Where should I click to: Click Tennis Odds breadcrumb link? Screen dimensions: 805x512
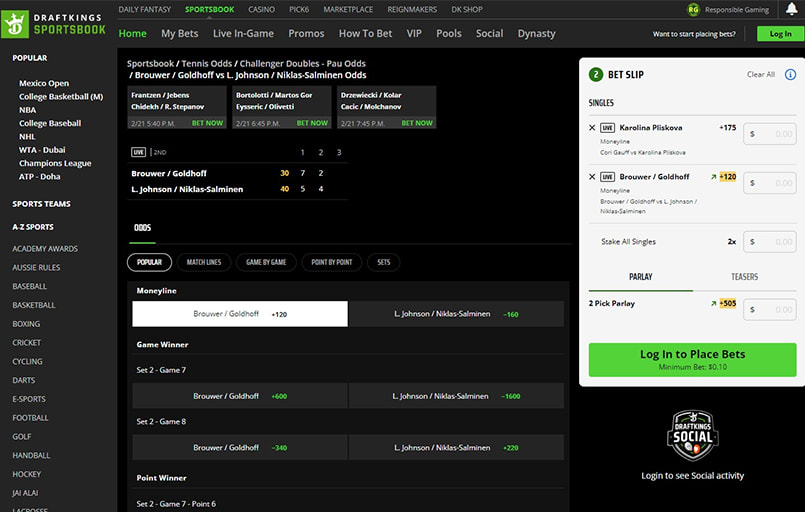click(207, 64)
